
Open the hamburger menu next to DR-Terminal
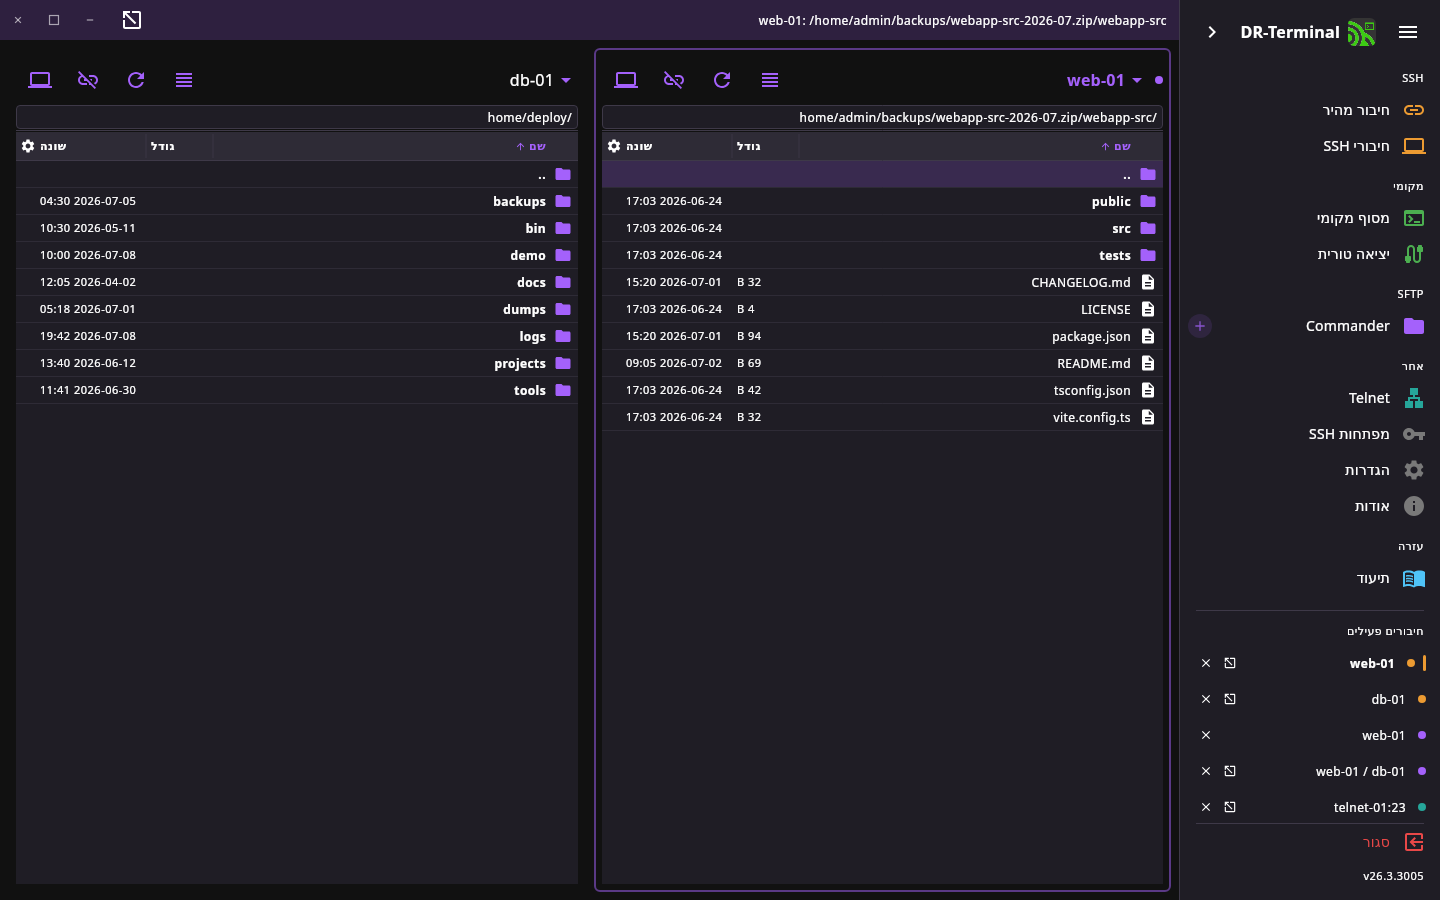1408,32
